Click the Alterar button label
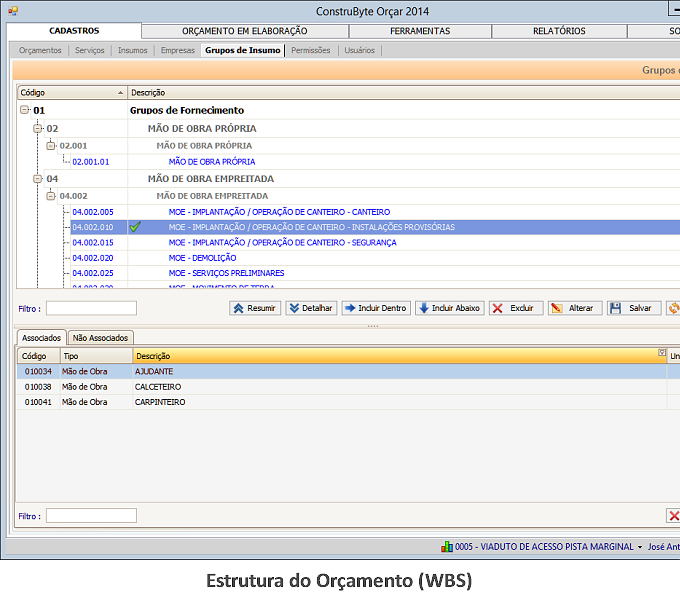This screenshot has height=600, width=680. (x=581, y=308)
